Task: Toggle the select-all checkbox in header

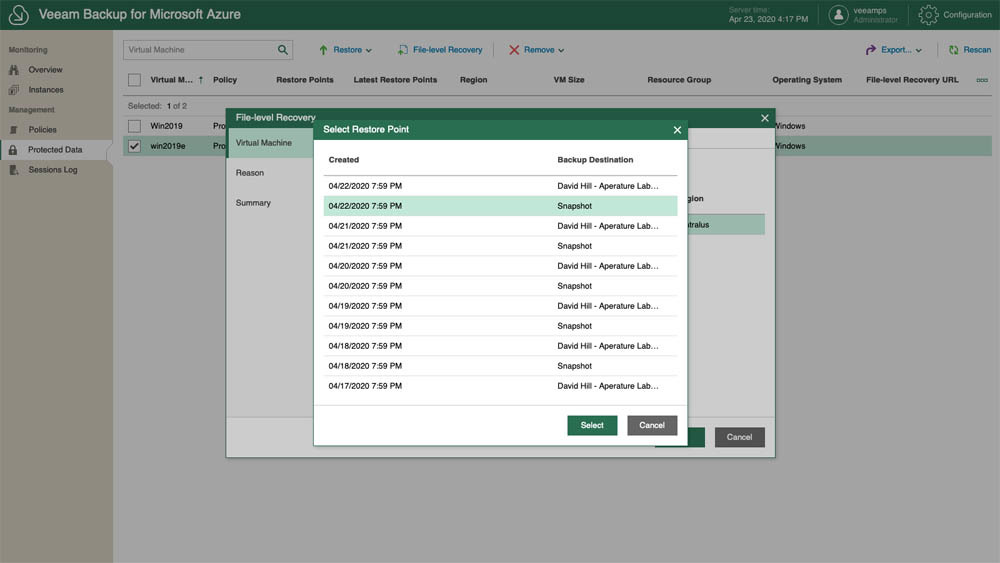Action: (x=134, y=80)
